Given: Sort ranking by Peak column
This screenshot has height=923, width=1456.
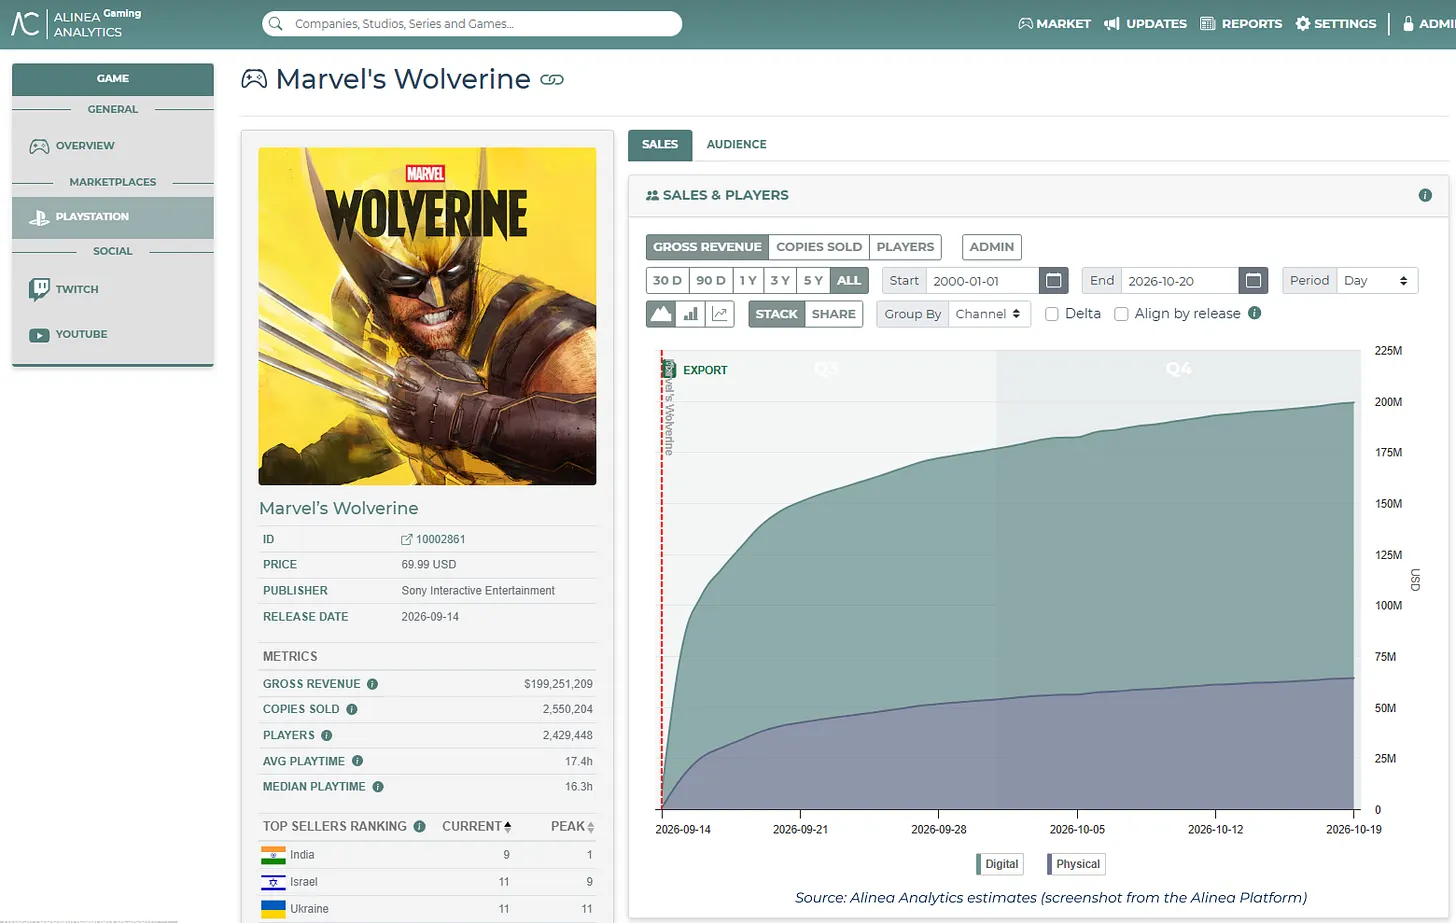Looking at the screenshot, I should 573,826.
